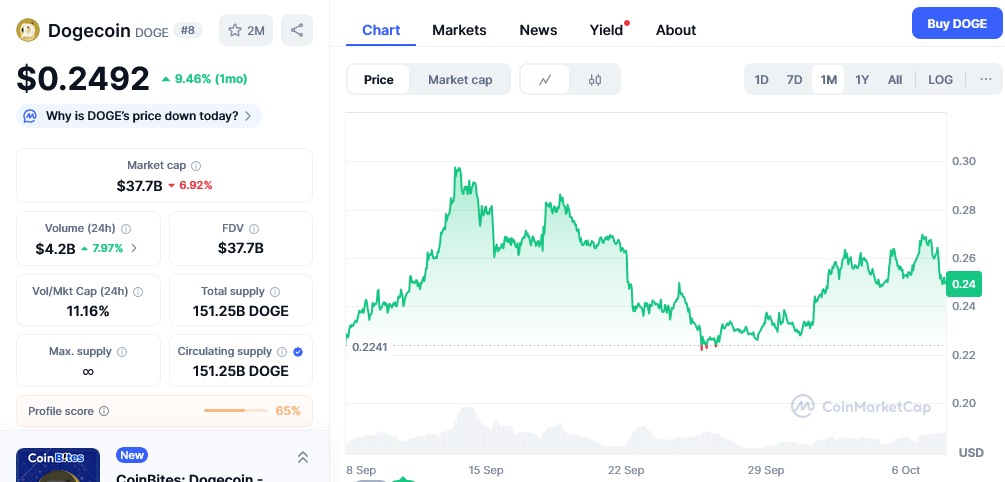Collapse the CoinBites panel chevron

pos(303,457)
